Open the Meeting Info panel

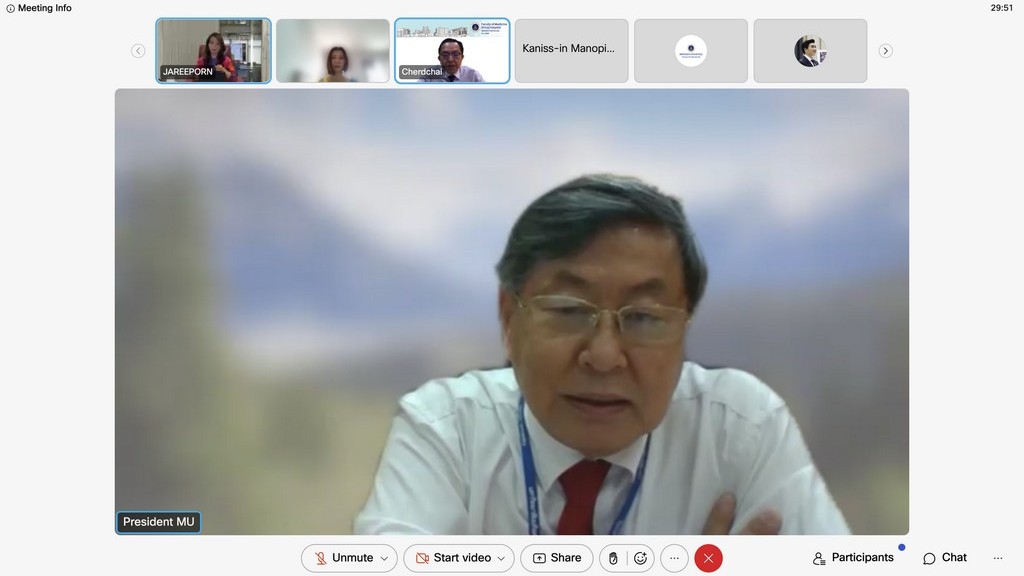pos(39,8)
